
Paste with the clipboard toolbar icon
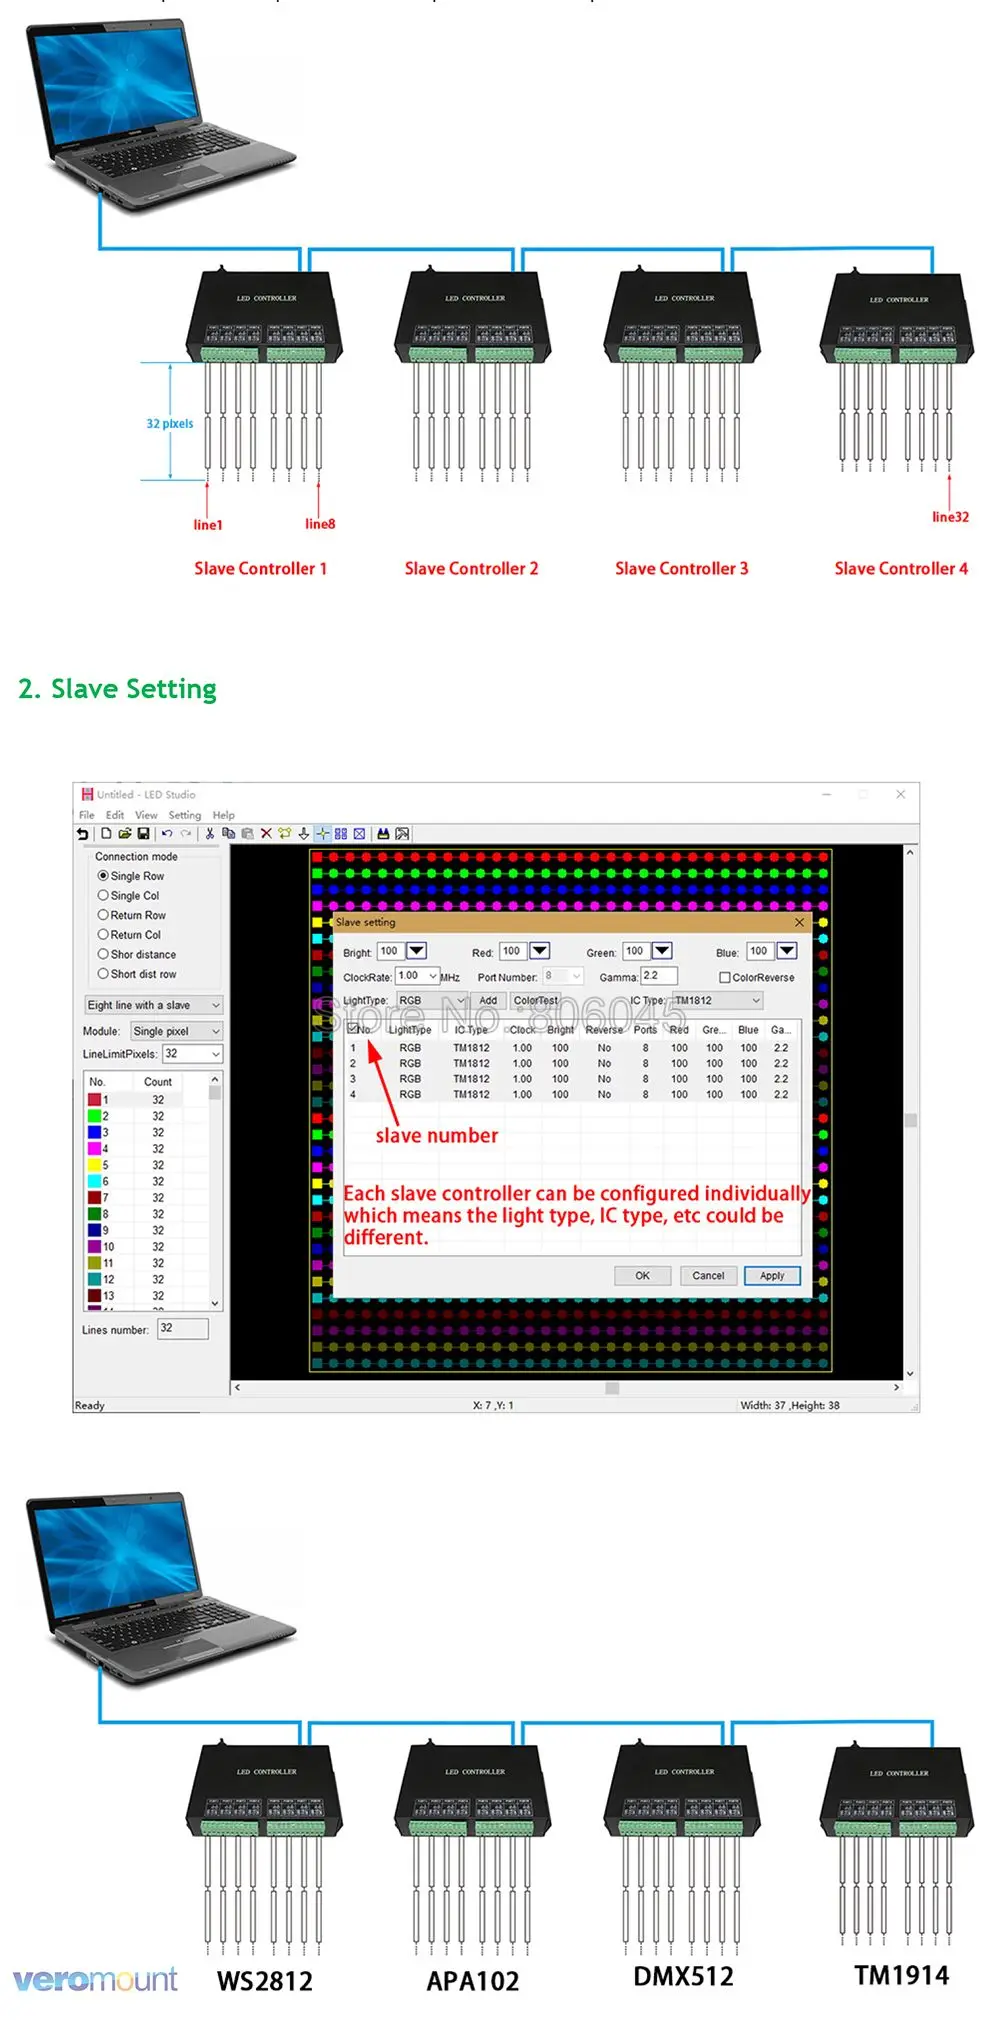coord(247,833)
